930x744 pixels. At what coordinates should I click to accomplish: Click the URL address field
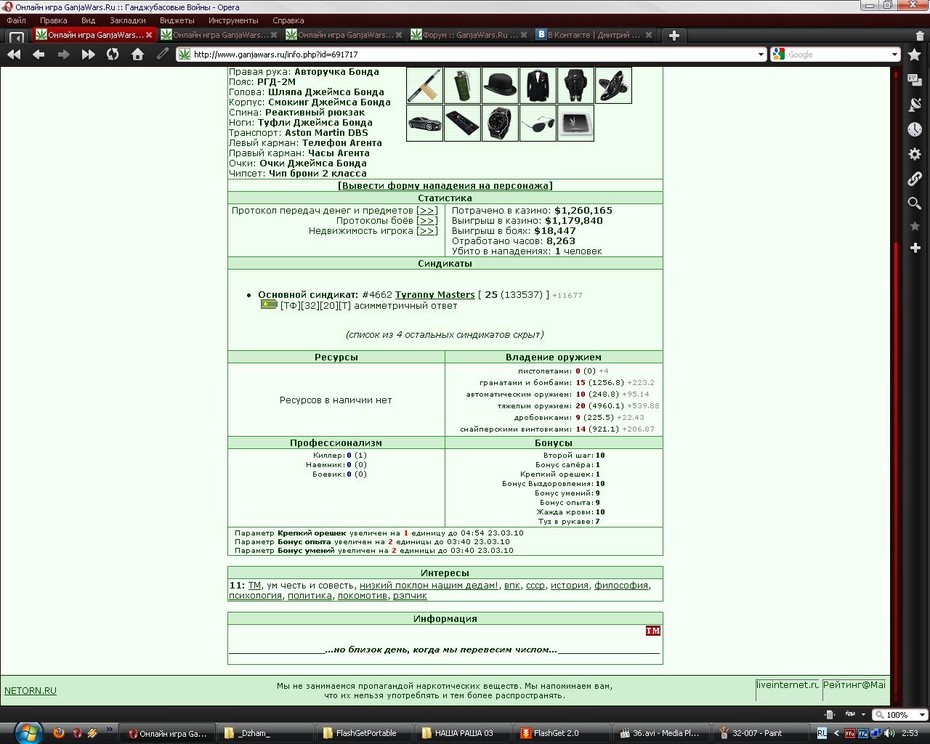tap(473, 55)
